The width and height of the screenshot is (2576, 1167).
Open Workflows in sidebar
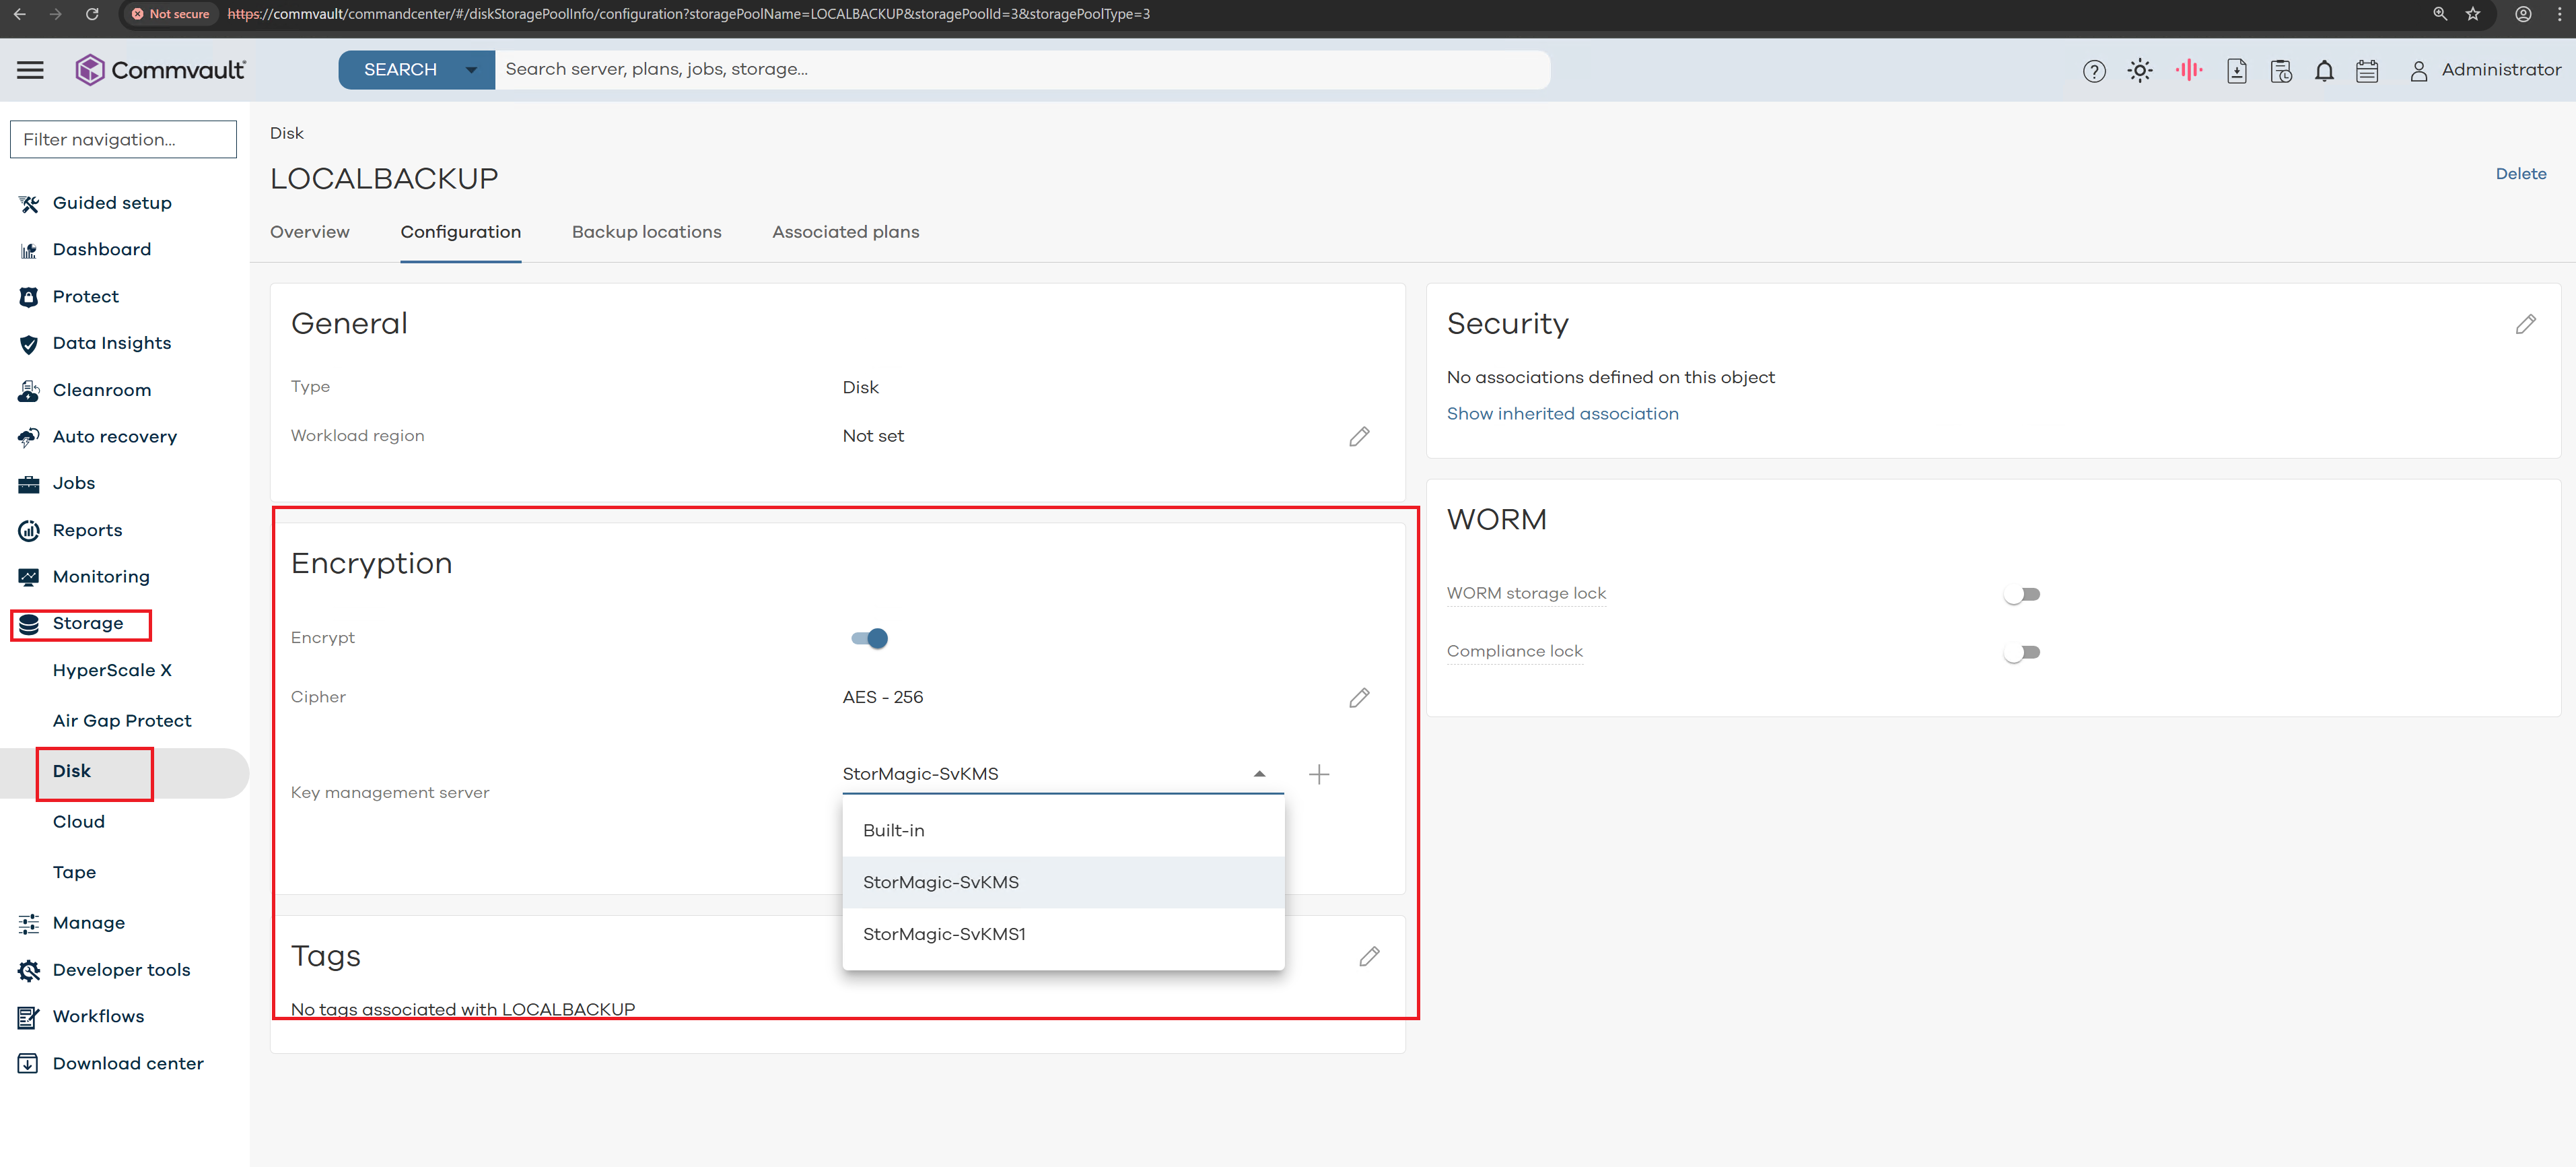(98, 1017)
